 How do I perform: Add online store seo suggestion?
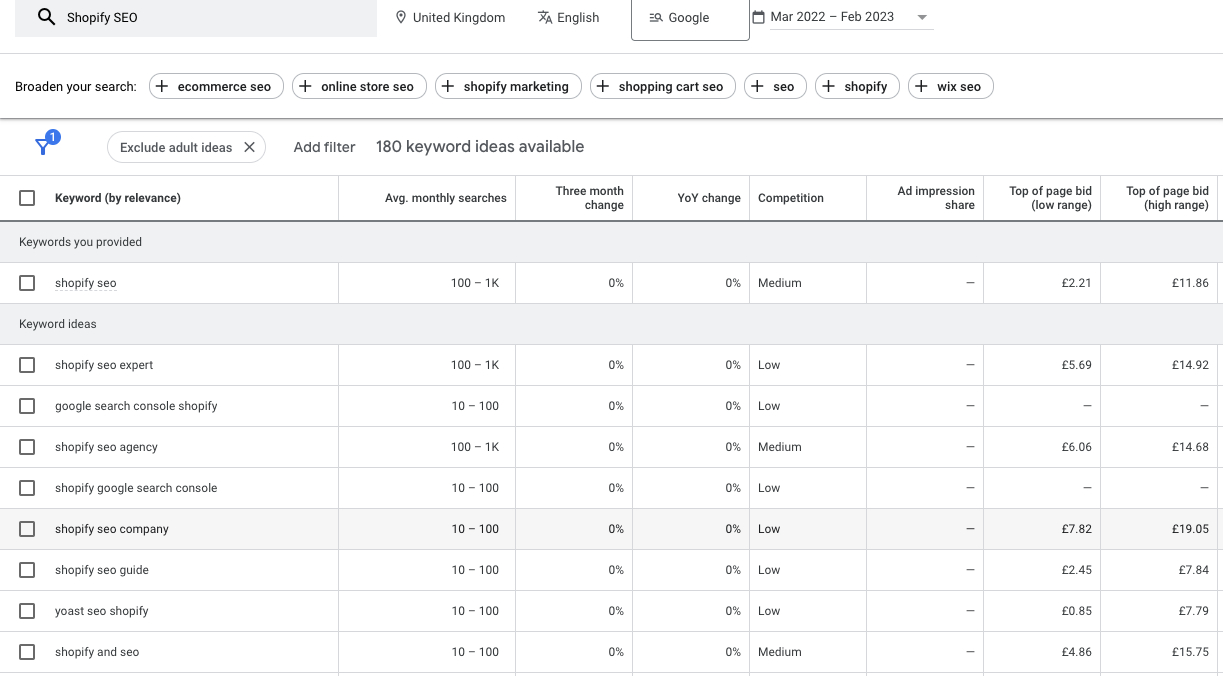(359, 87)
